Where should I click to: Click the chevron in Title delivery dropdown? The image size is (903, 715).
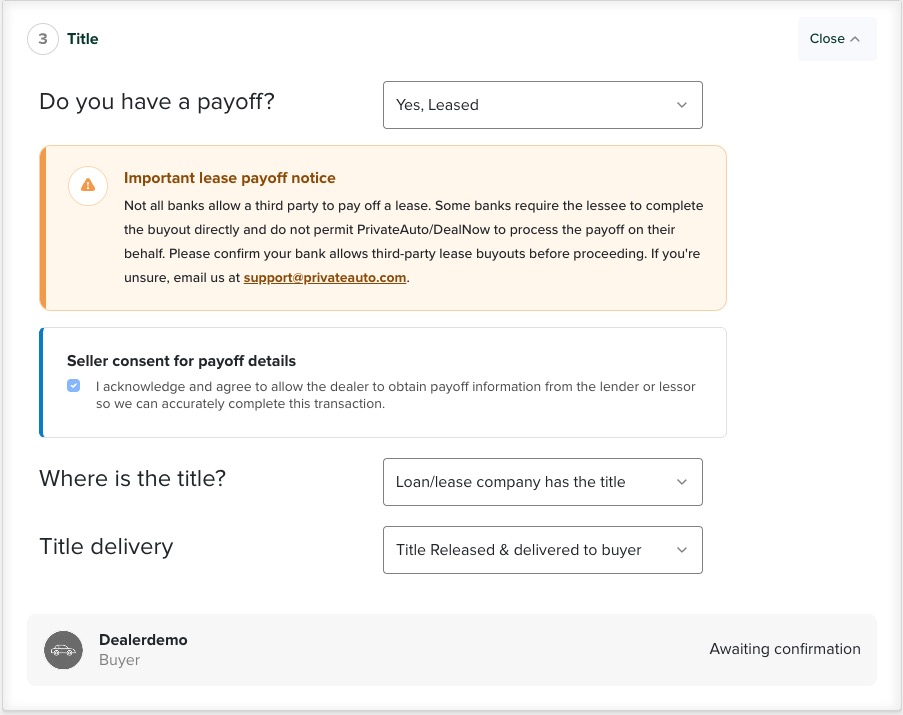point(681,550)
